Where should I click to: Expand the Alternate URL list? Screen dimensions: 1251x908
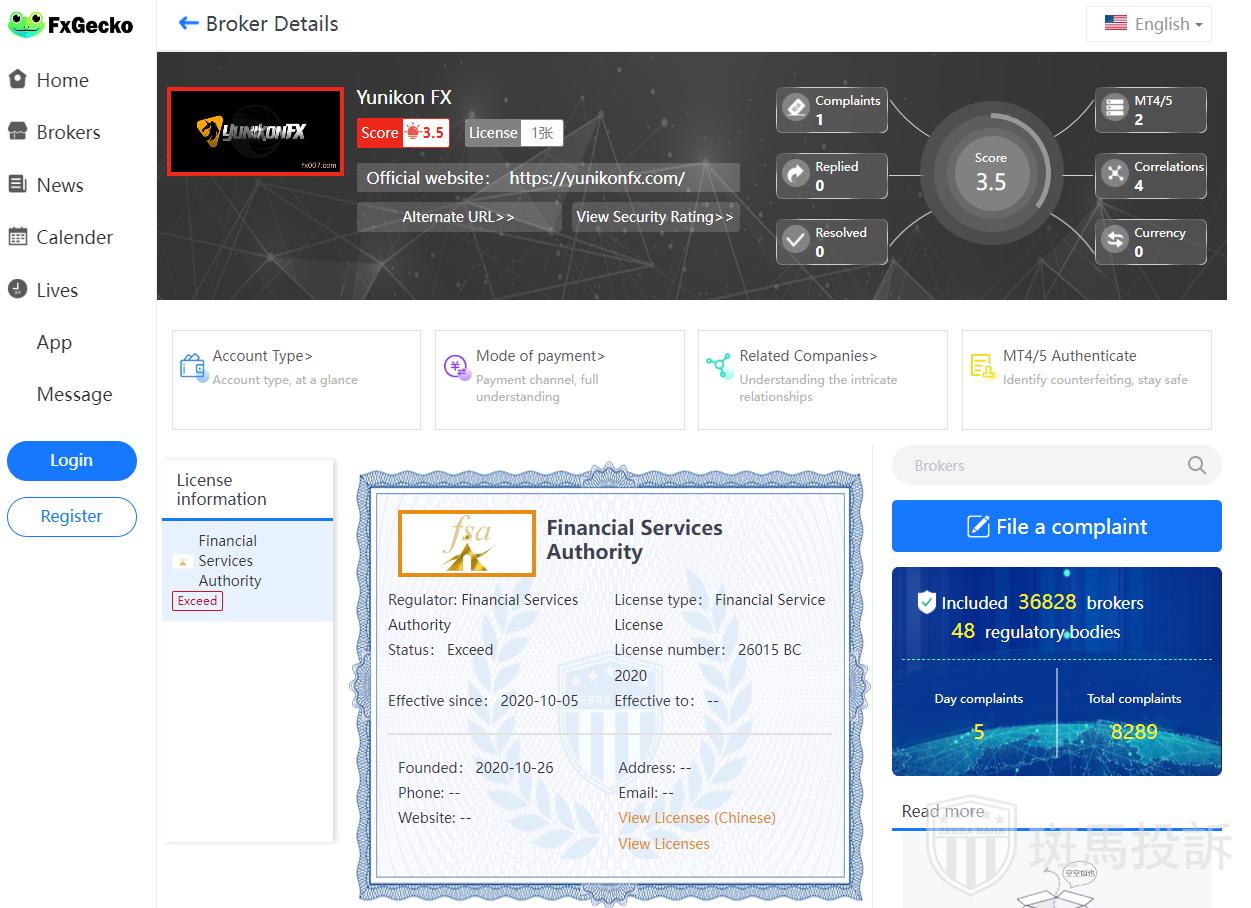458,217
